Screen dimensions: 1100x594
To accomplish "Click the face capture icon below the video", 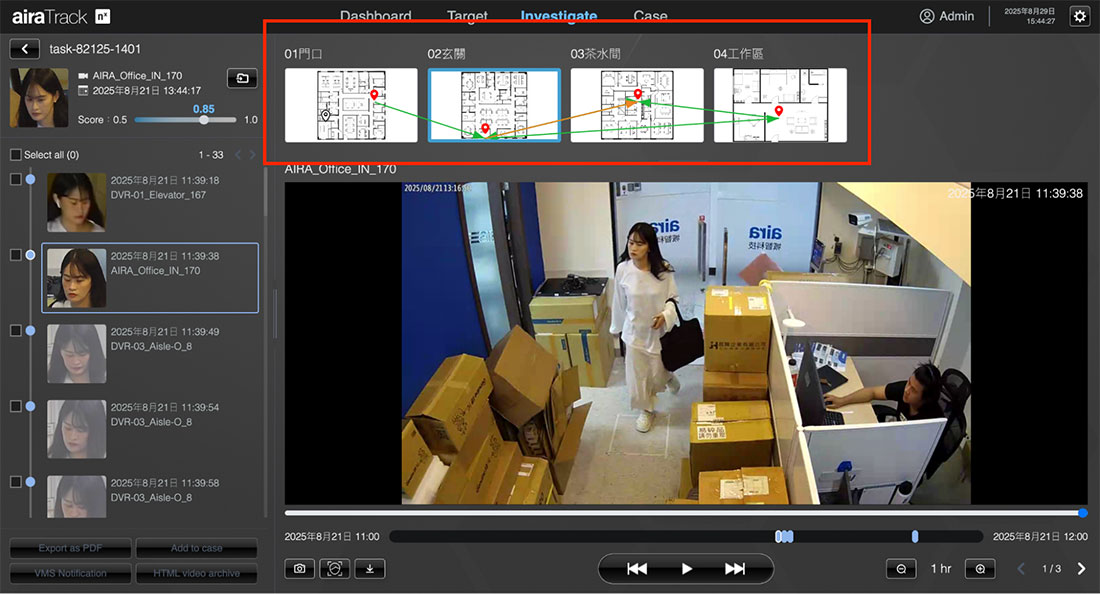I will tap(334, 568).
